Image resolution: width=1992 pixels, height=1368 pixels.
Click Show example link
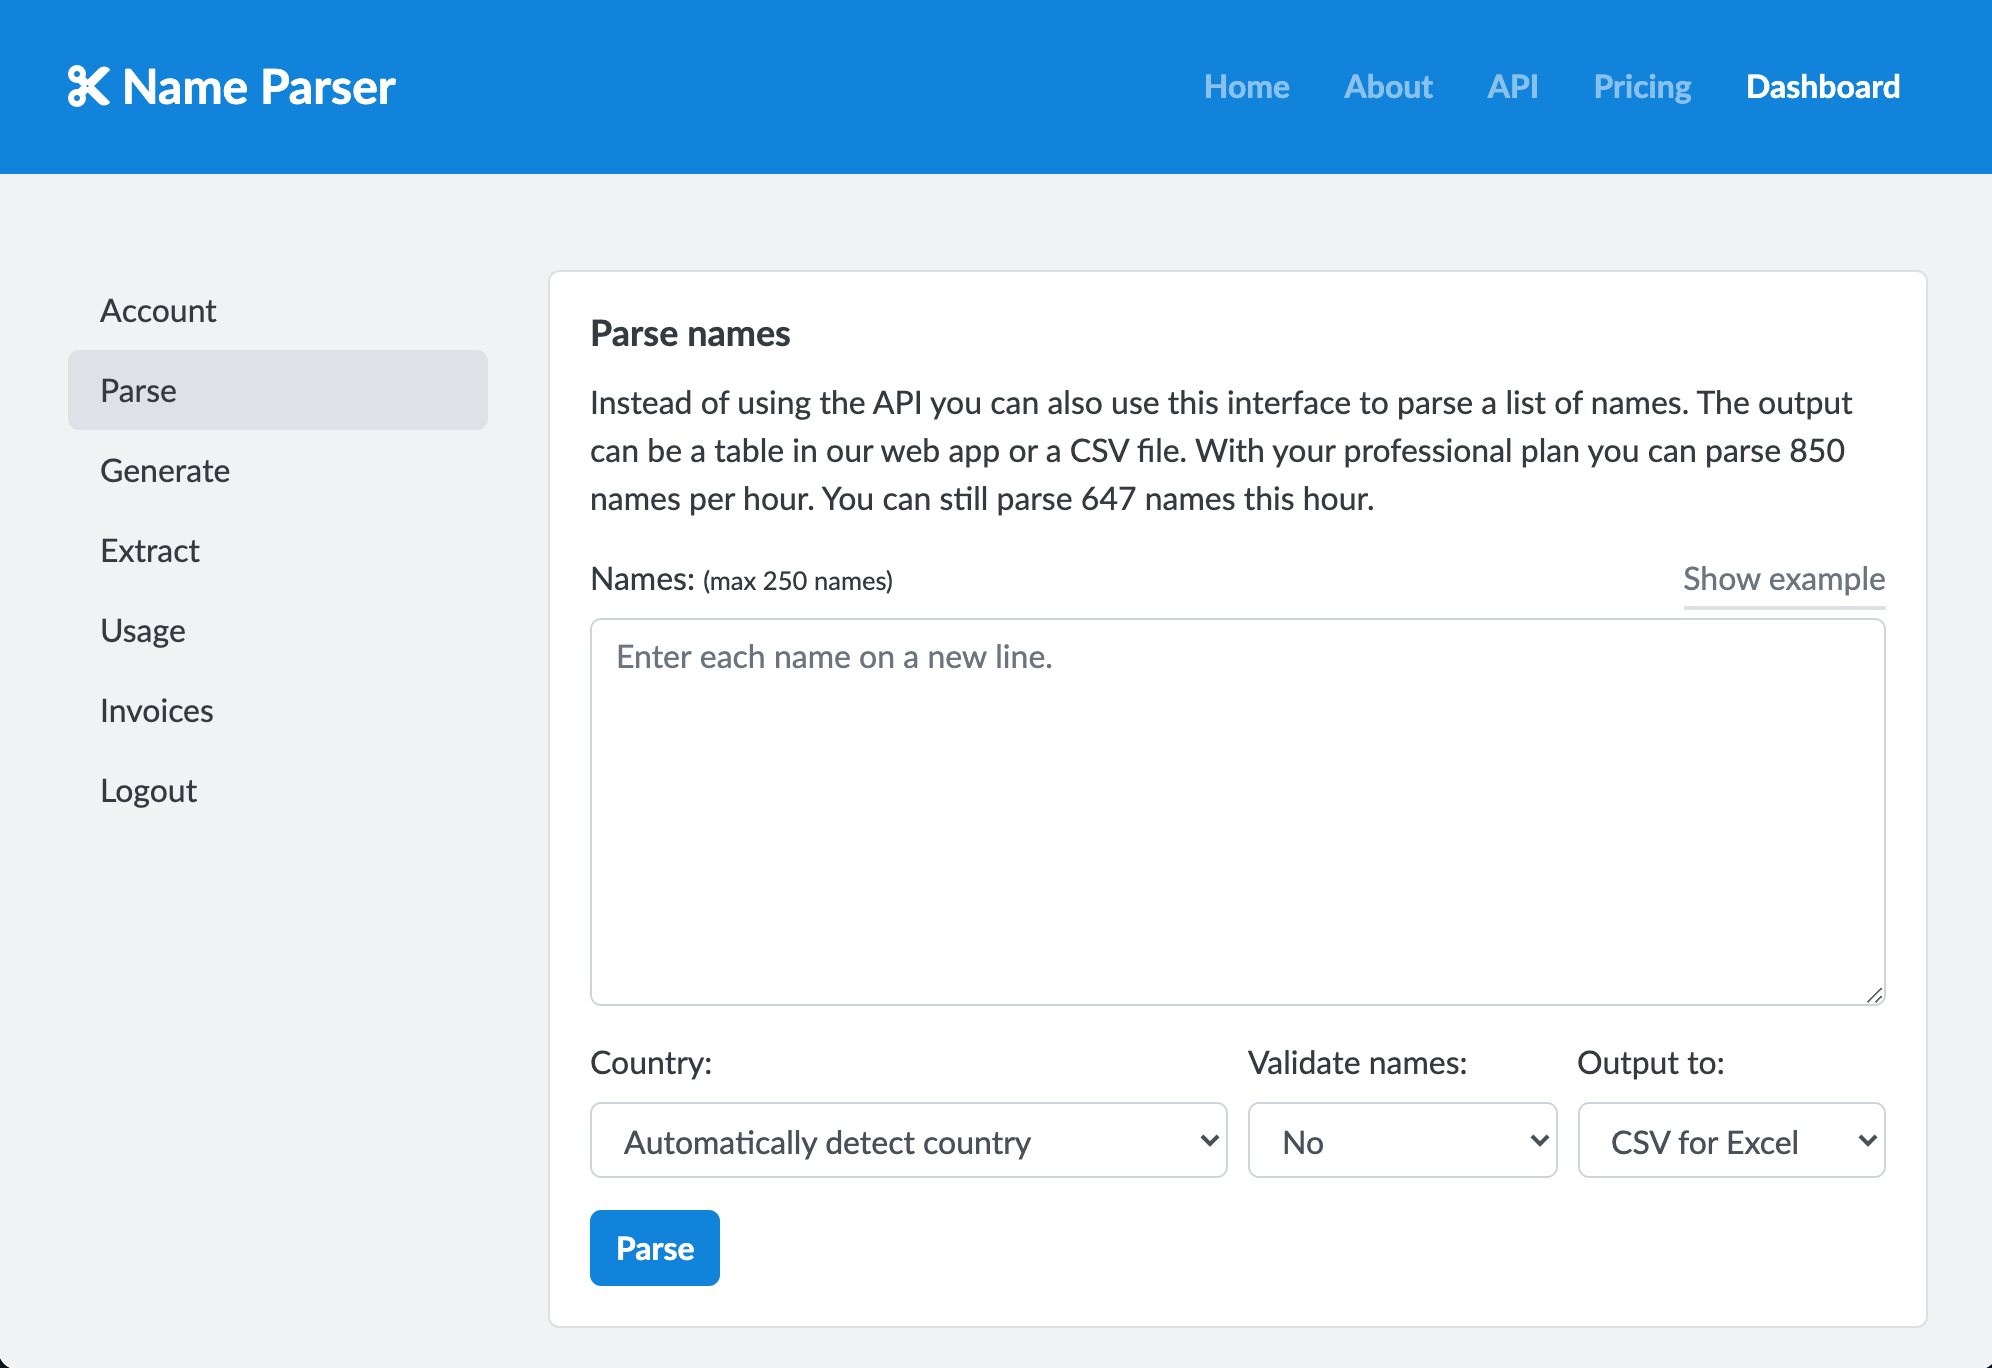[1783, 578]
